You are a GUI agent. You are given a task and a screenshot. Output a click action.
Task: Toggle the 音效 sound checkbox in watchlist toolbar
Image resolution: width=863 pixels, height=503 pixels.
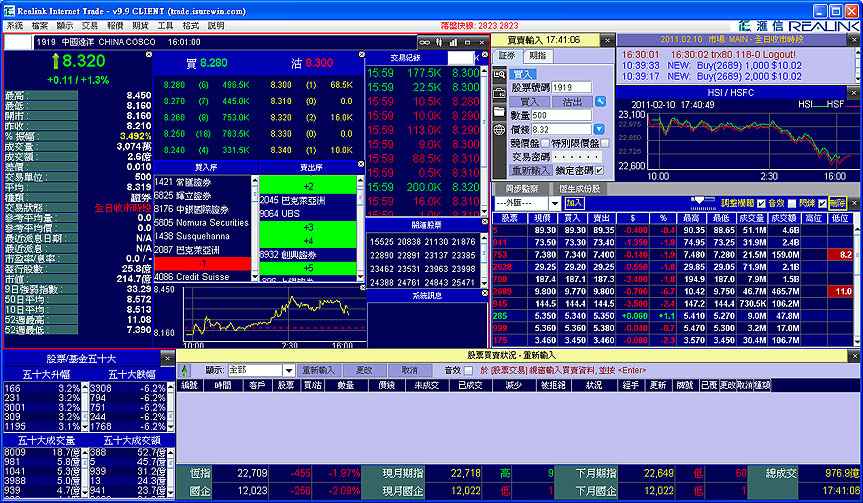(791, 204)
